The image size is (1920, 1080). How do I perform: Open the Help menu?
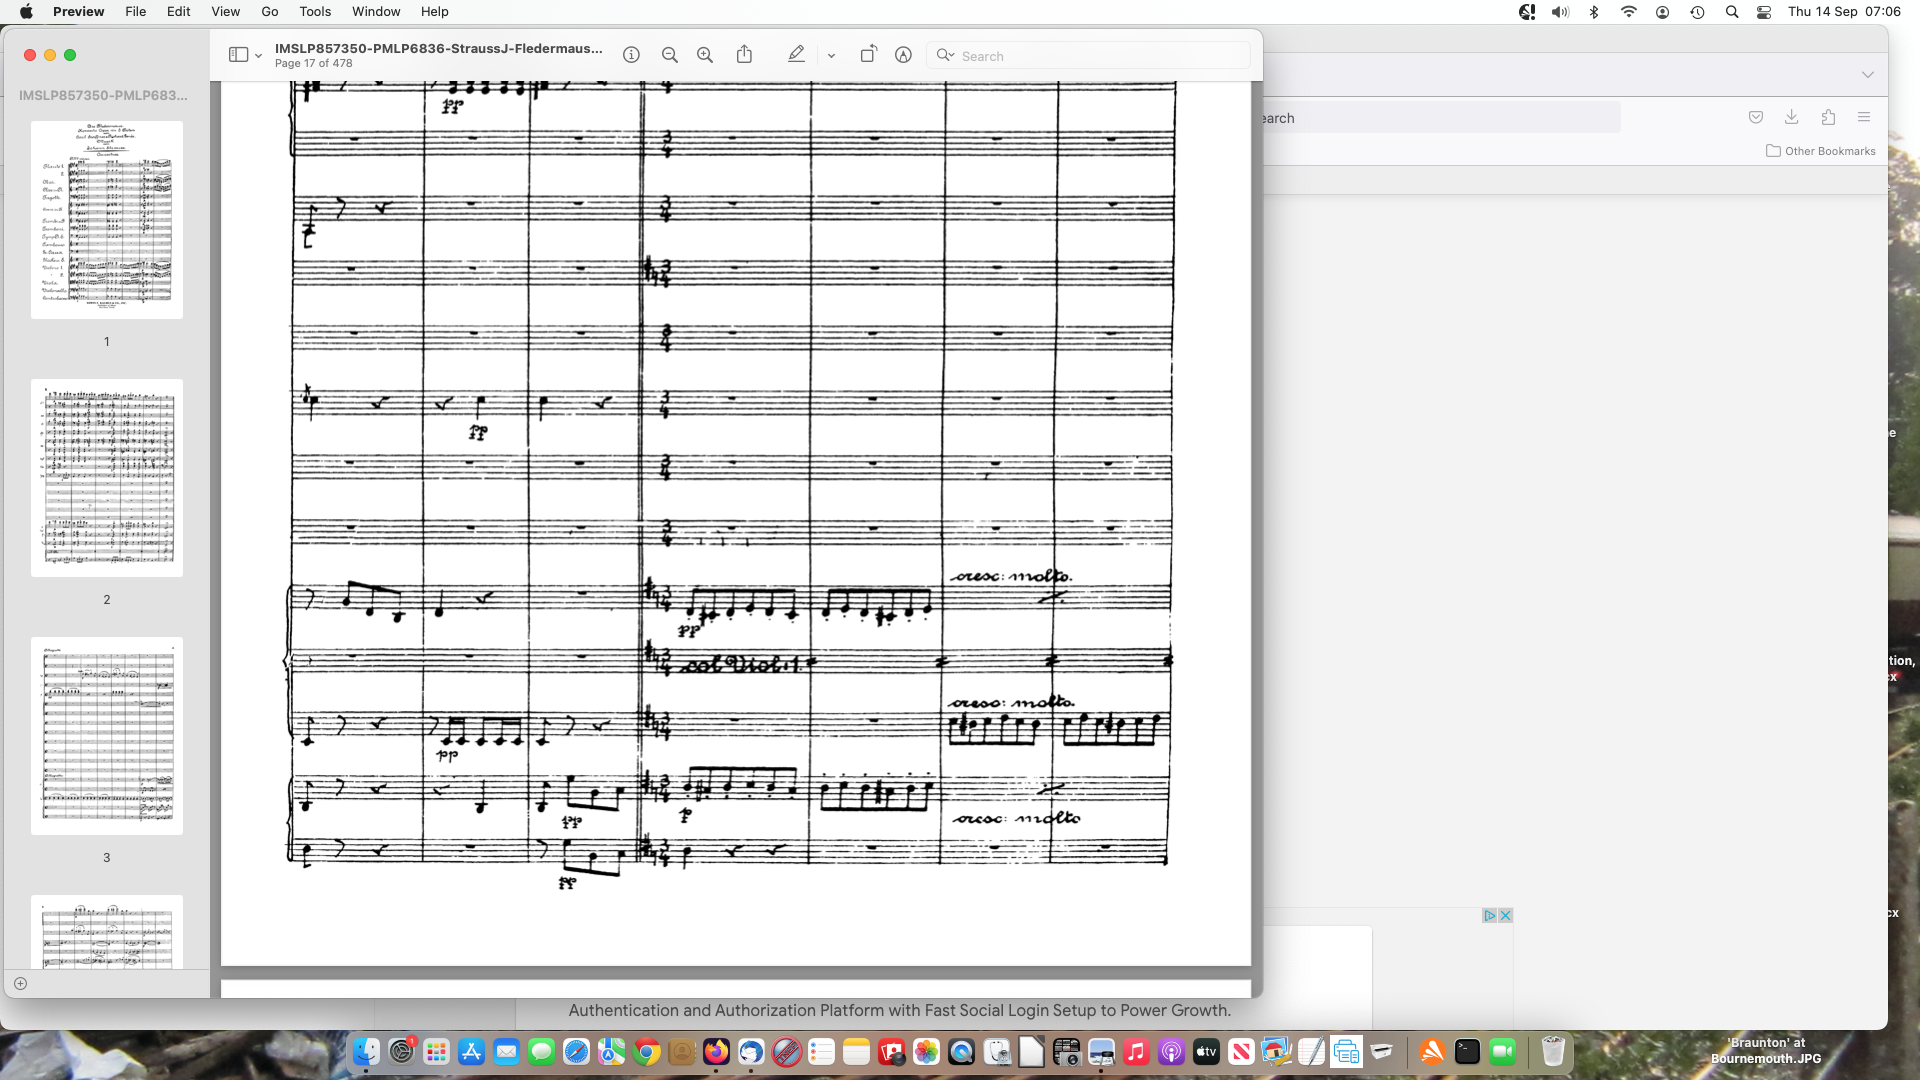(434, 12)
